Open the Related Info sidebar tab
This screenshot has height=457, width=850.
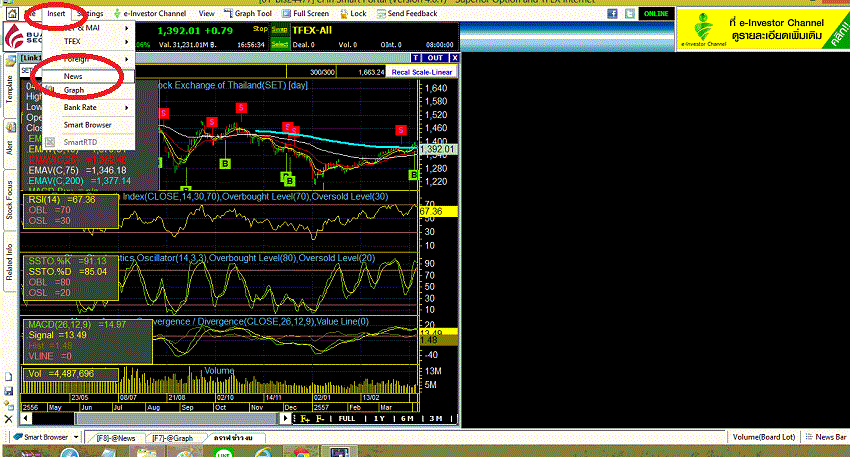coord(9,262)
